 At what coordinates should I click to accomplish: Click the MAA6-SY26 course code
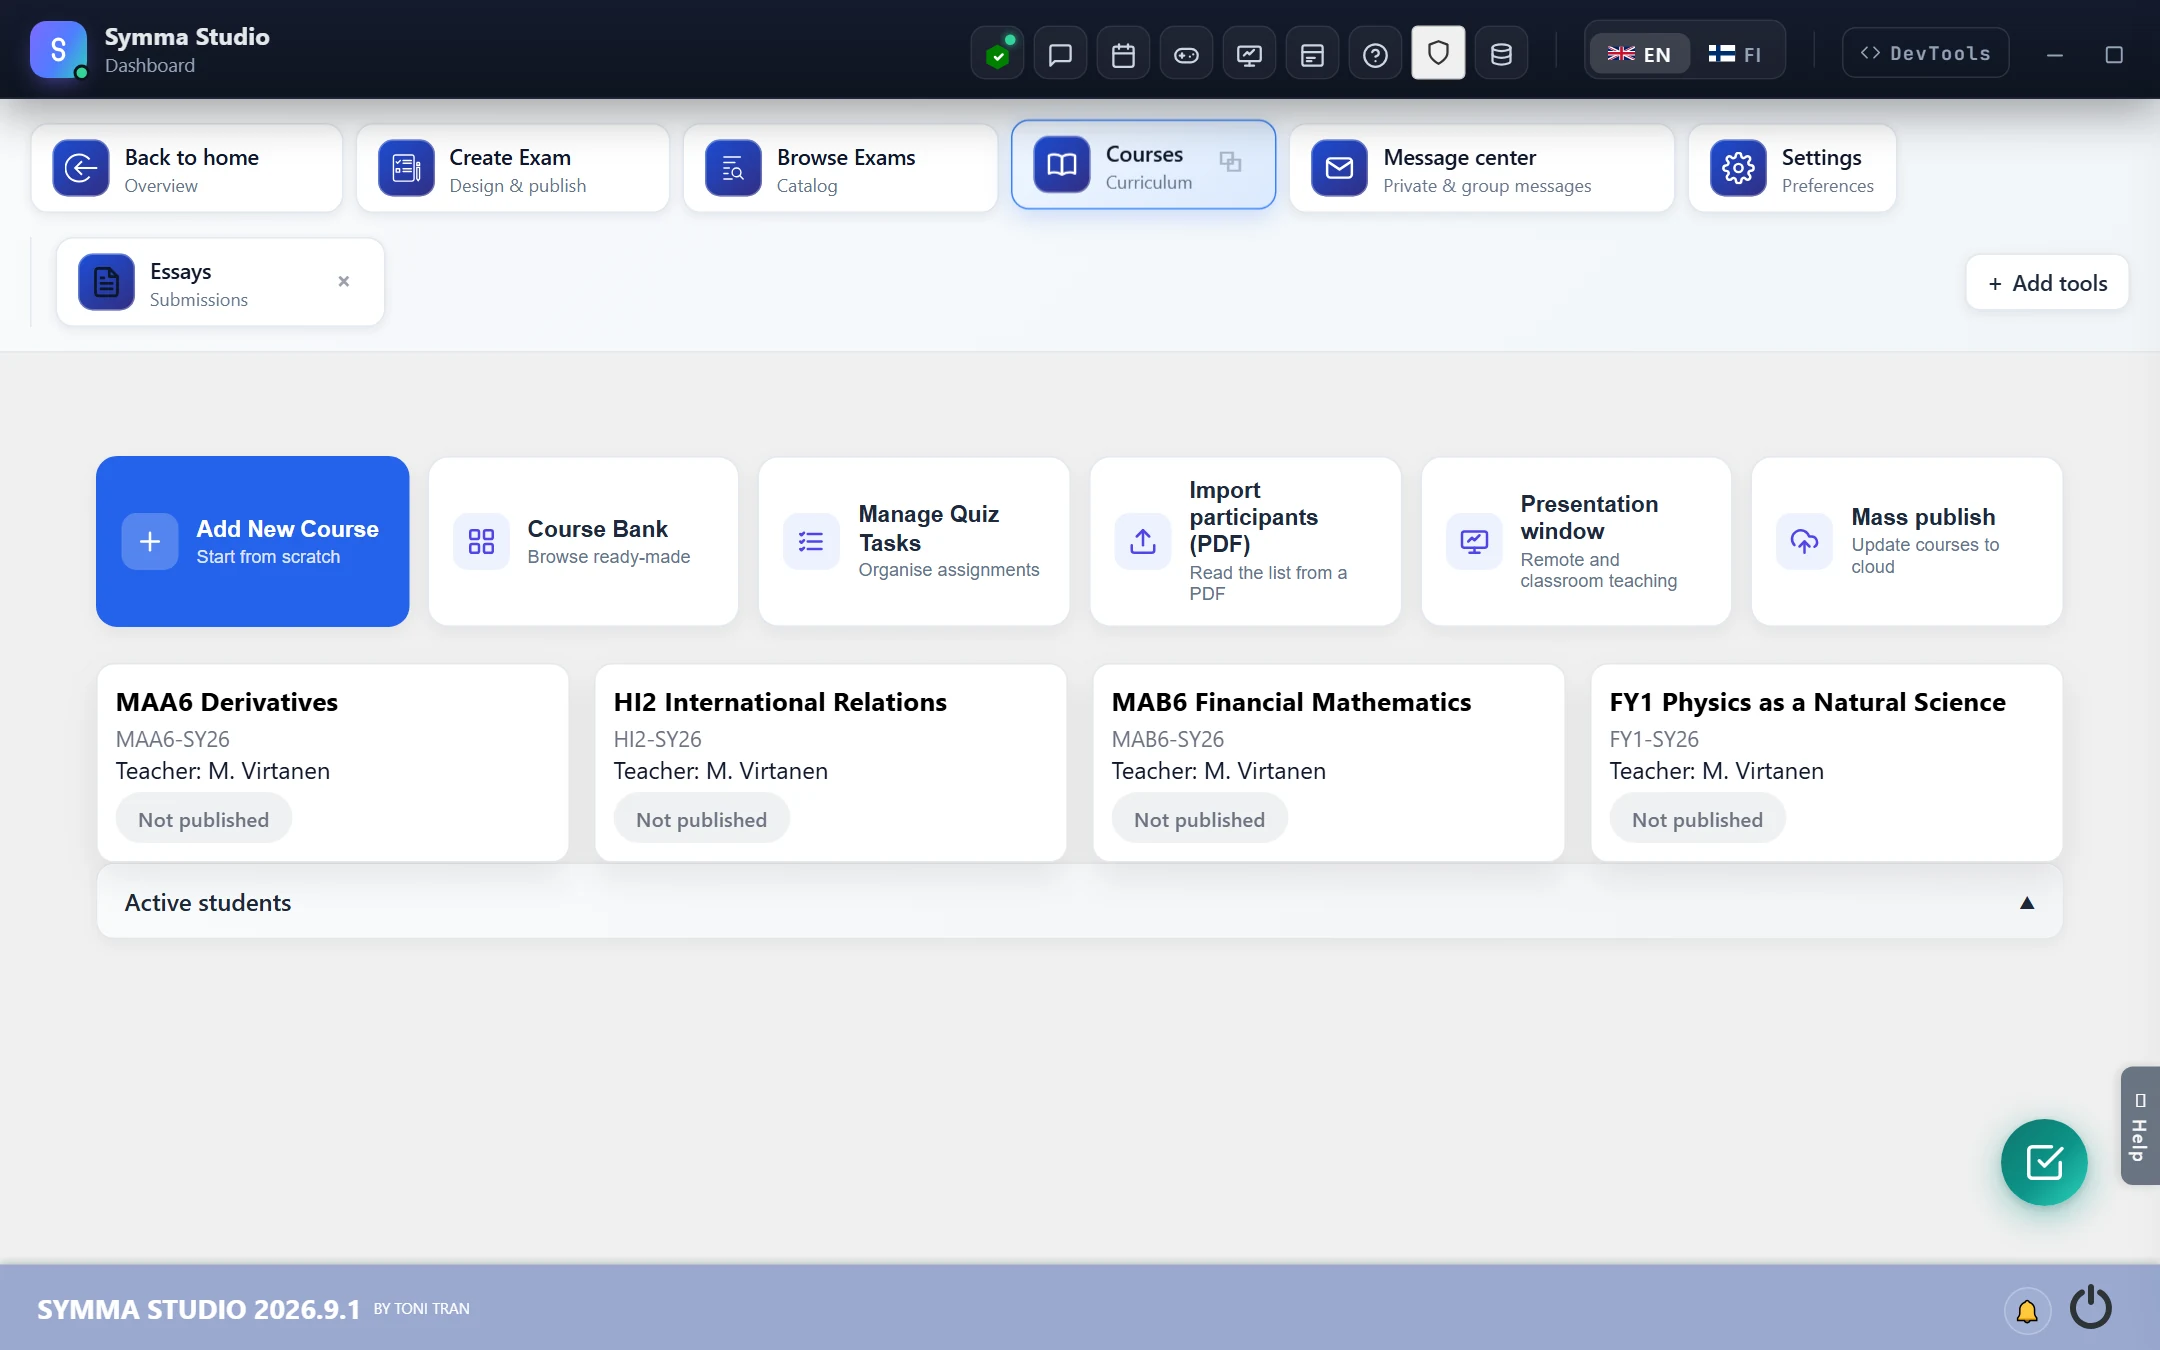coord(173,739)
